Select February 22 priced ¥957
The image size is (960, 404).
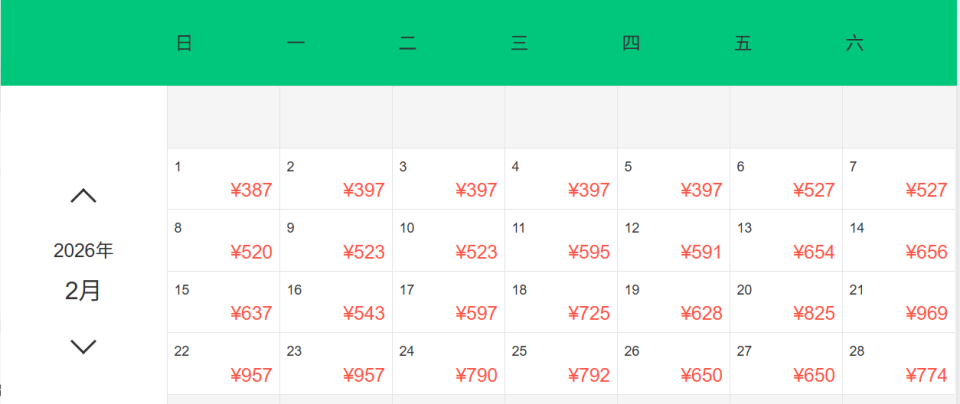coord(223,364)
